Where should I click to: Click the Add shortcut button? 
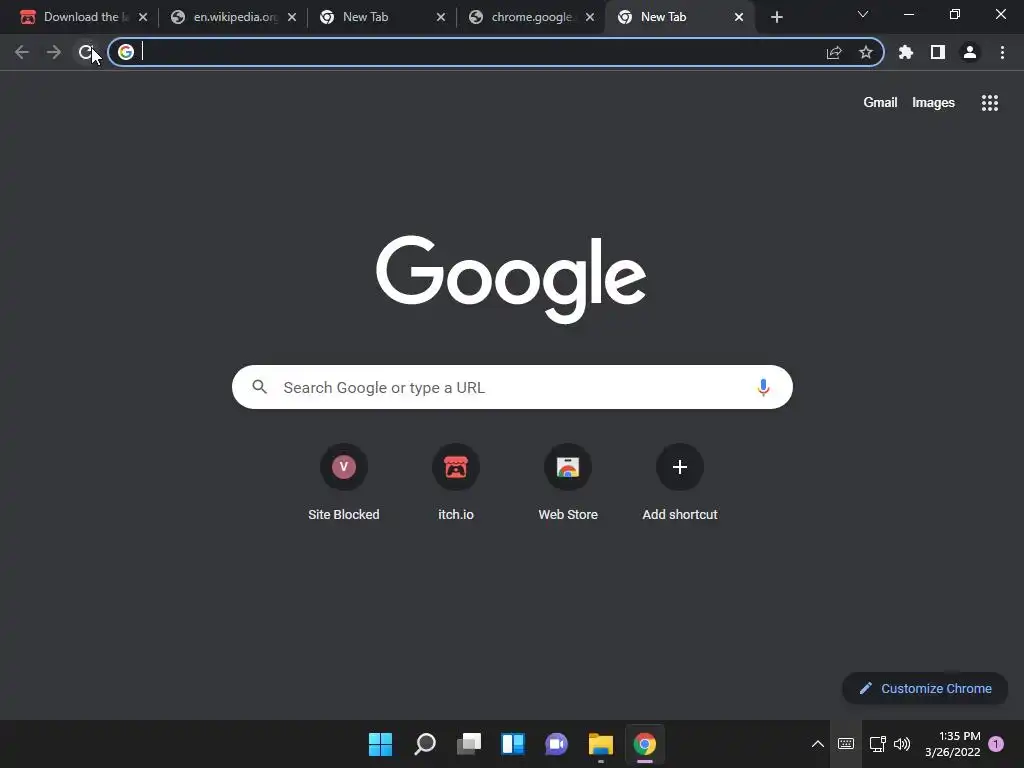[x=680, y=483]
